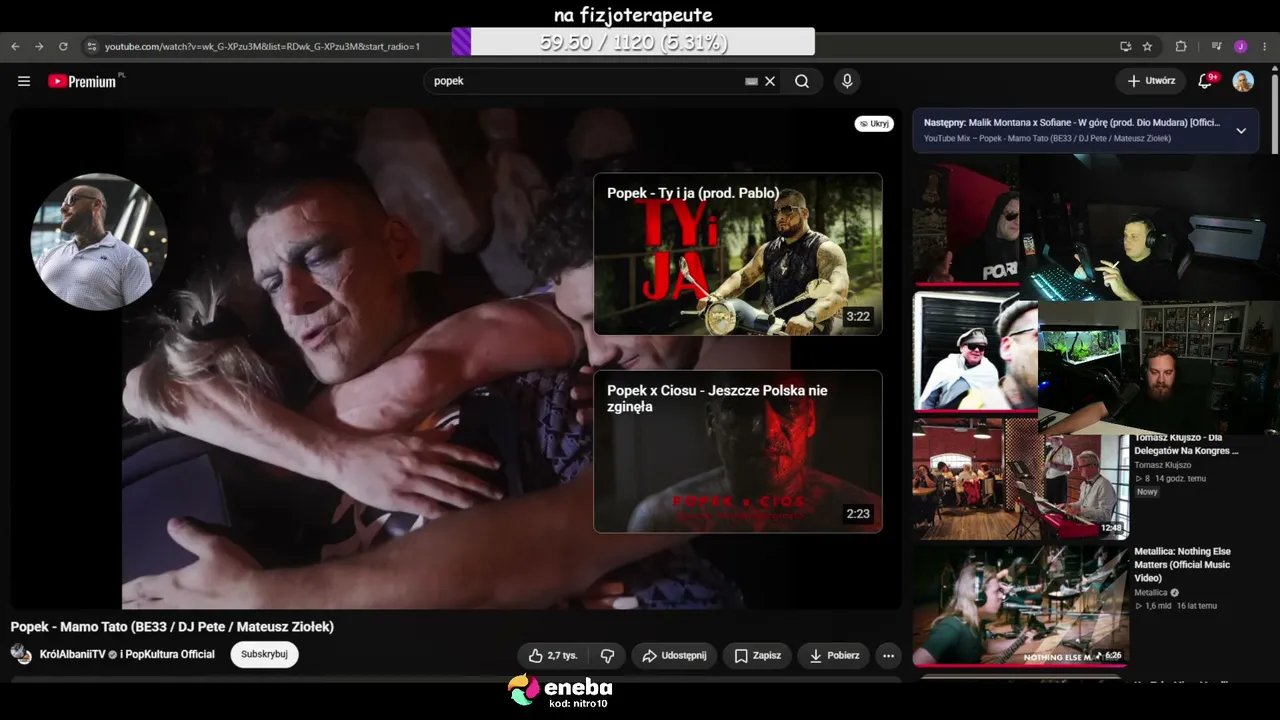
Task: Expand the YouTube Mix playlist chevron
Action: pos(1241,130)
